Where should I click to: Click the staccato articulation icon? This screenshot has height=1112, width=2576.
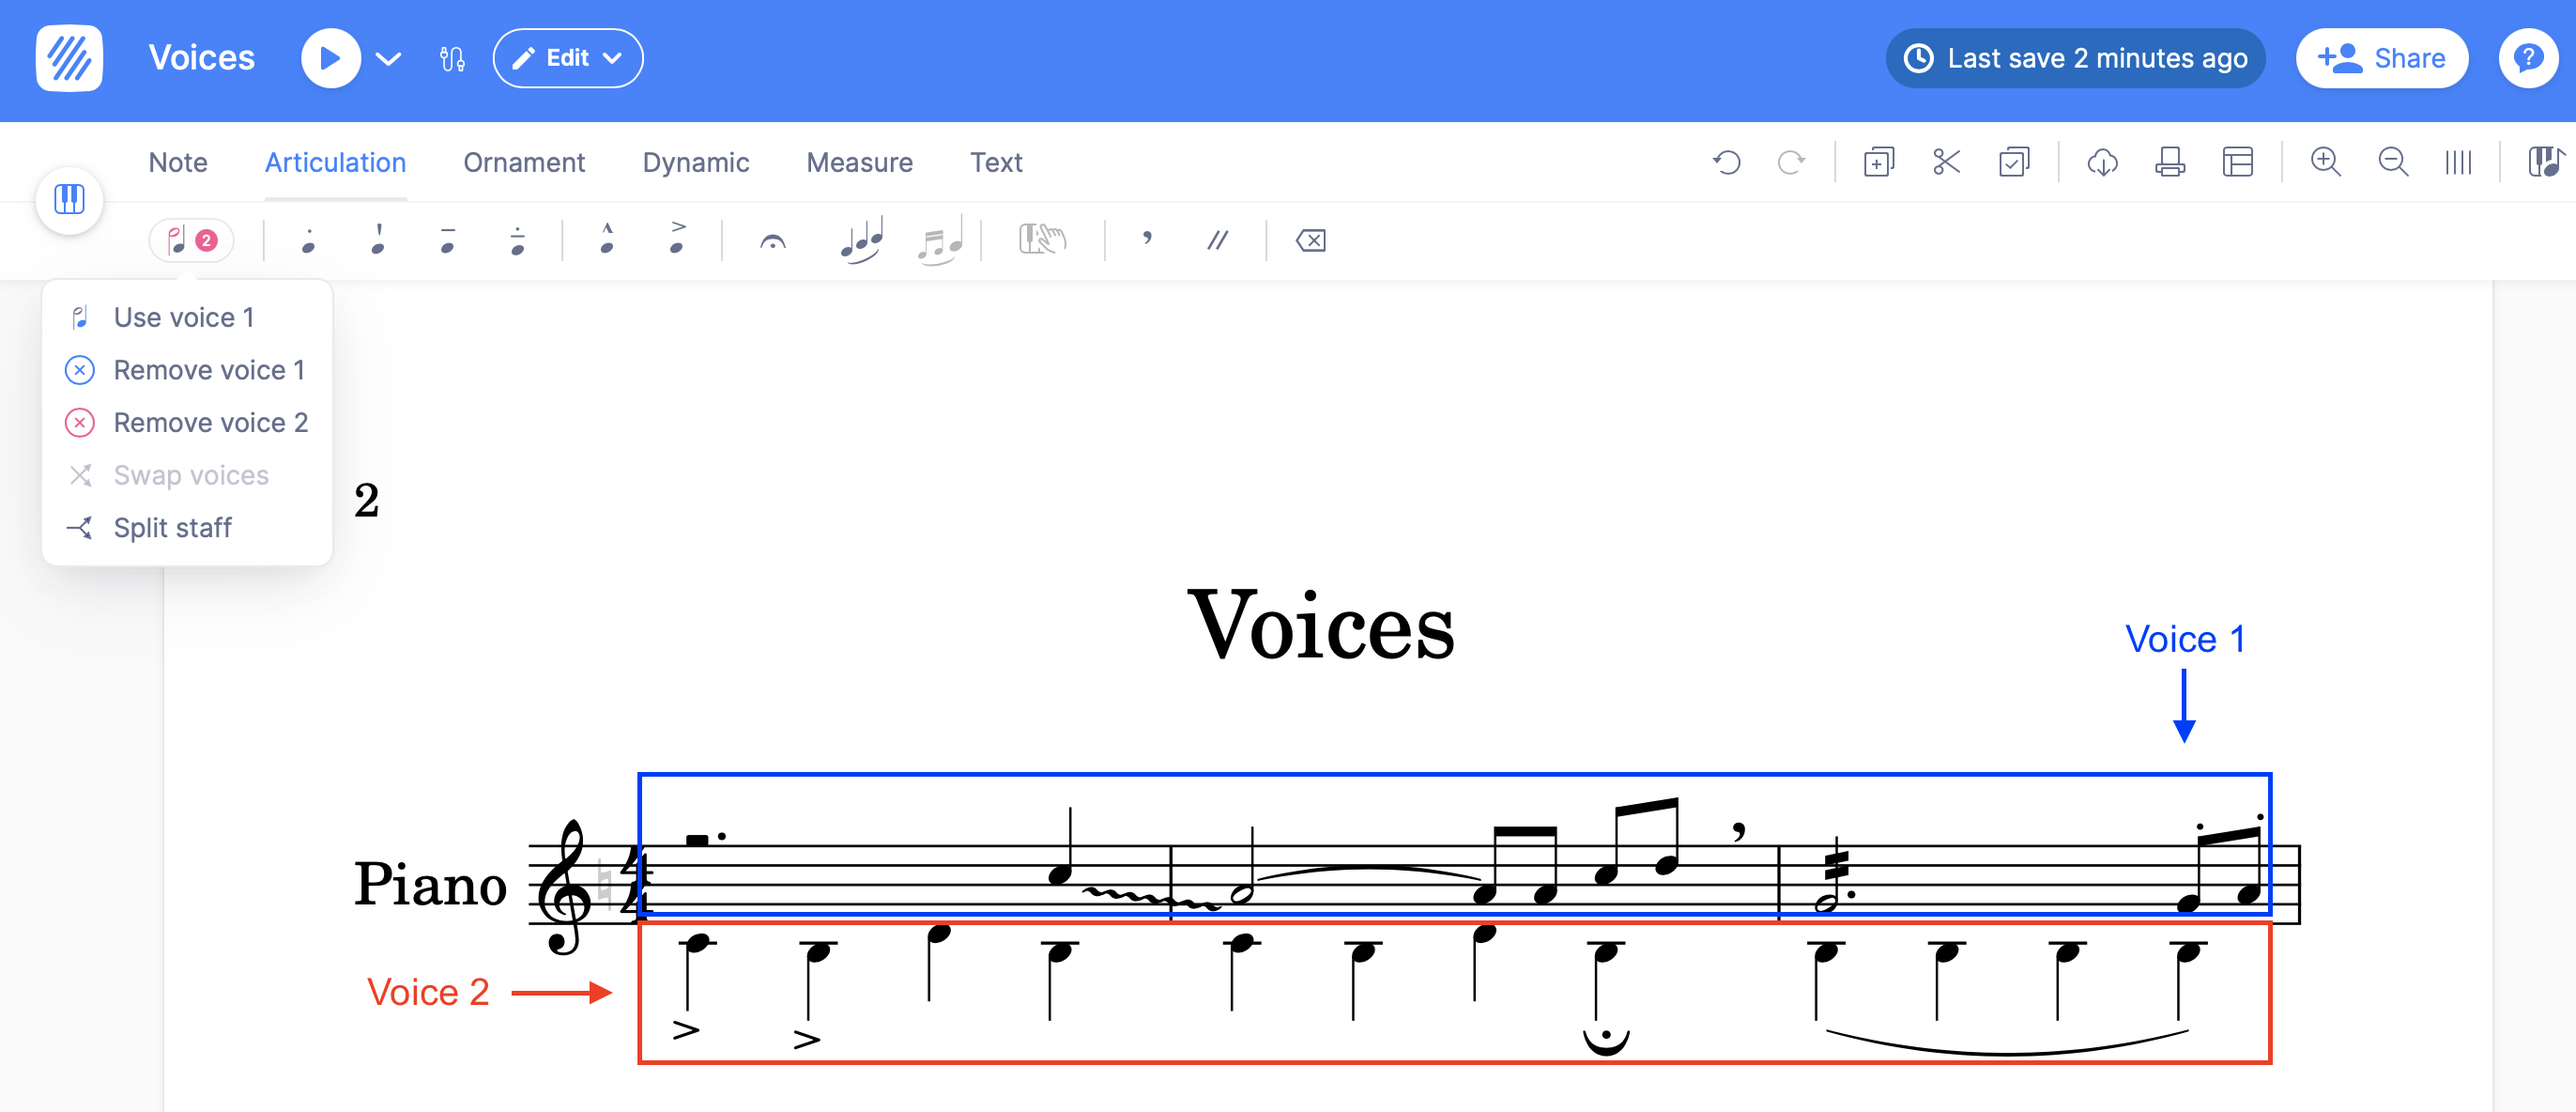[x=308, y=241]
